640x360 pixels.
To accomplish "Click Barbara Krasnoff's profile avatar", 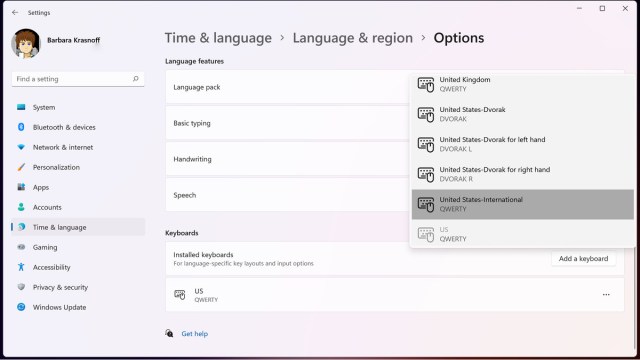I will point(26,43).
